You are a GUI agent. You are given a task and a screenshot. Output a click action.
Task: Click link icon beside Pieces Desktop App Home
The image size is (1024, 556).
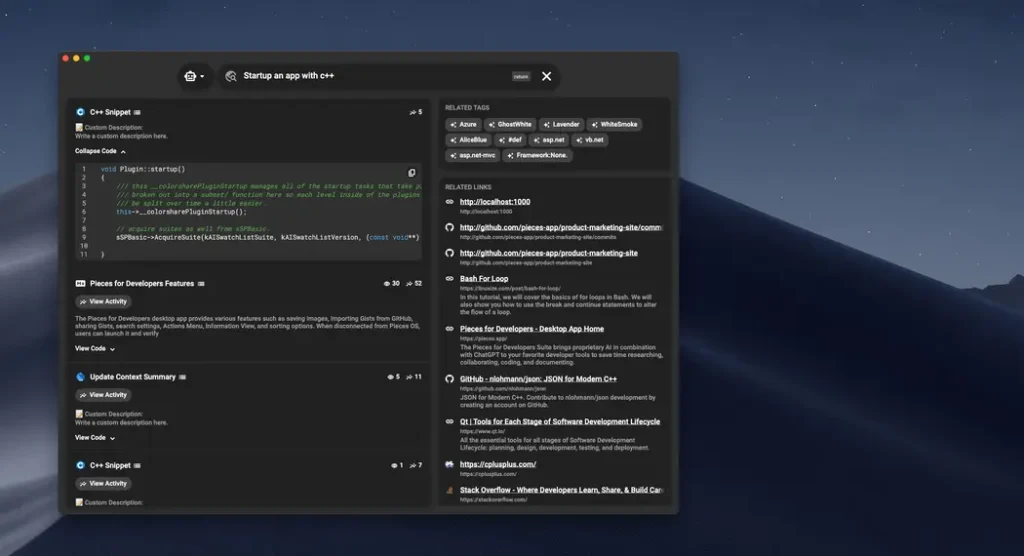pos(449,329)
